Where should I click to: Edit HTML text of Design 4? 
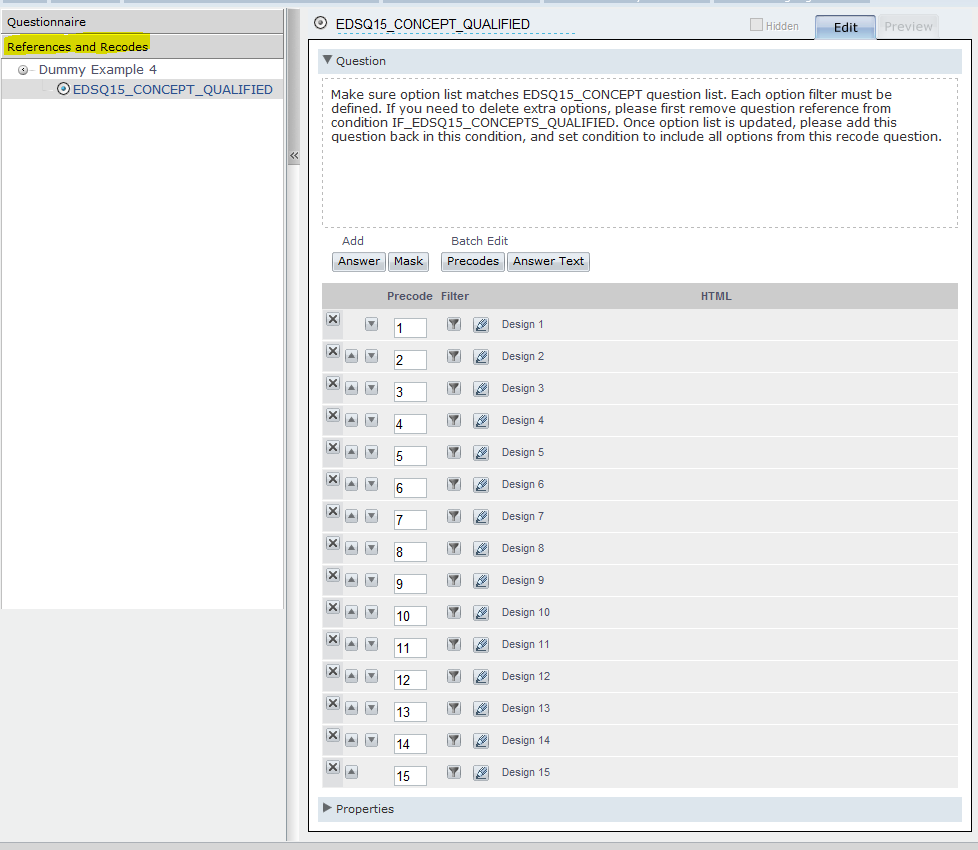click(481, 421)
